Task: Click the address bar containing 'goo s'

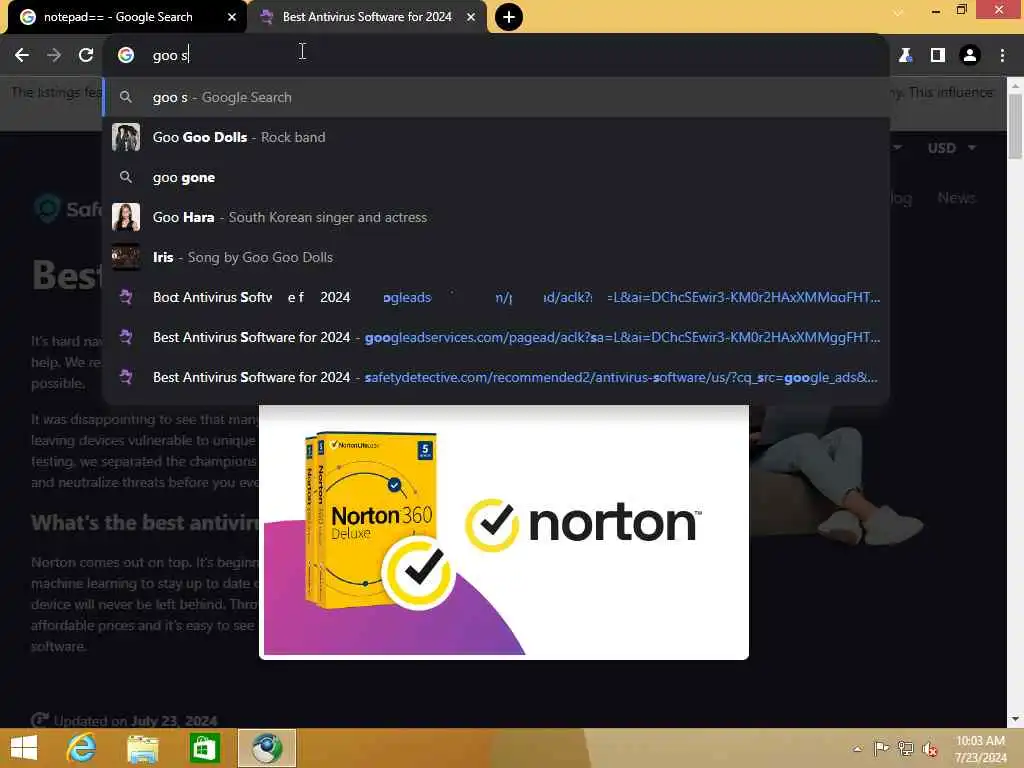Action: click(x=496, y=56)
